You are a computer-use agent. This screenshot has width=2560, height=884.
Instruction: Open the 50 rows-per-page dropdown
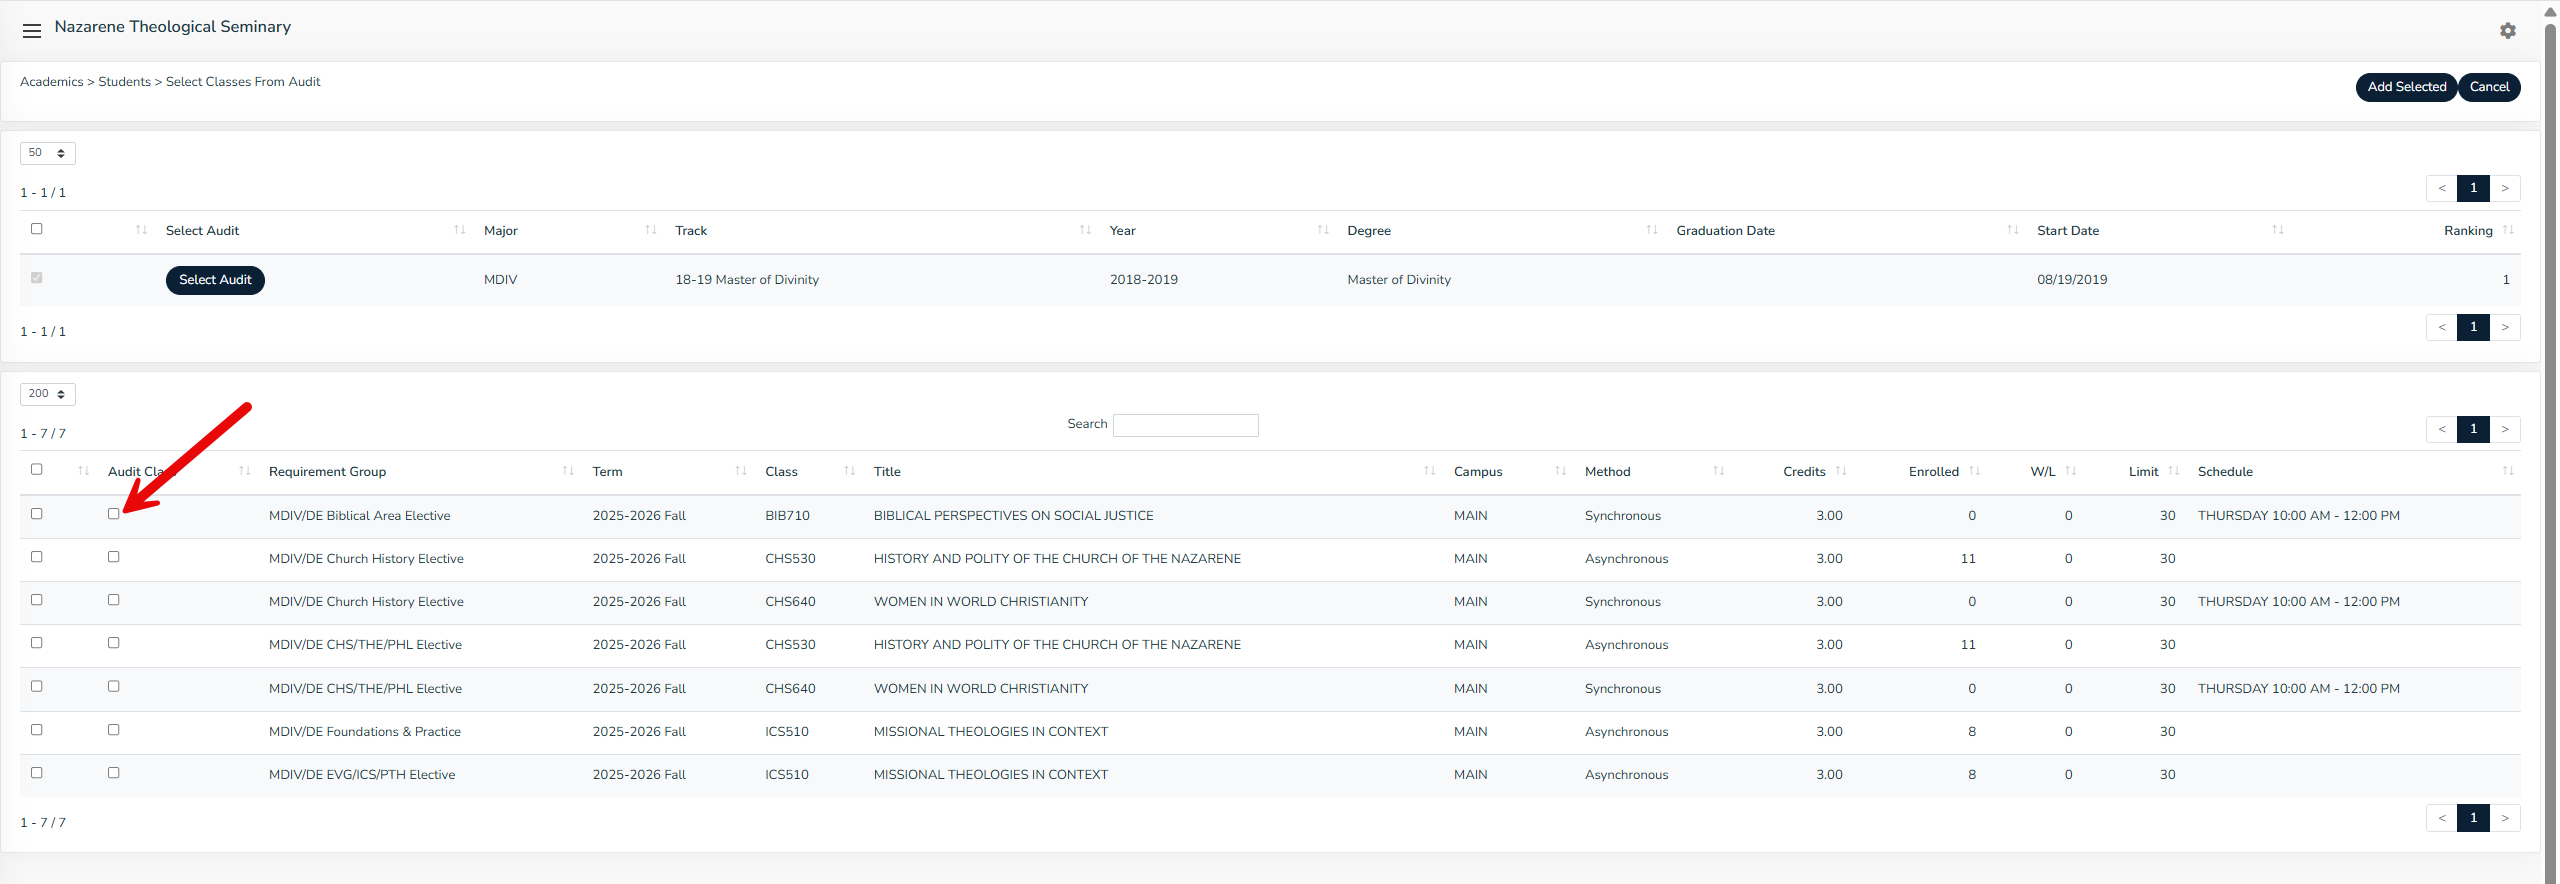pos(47,153)
